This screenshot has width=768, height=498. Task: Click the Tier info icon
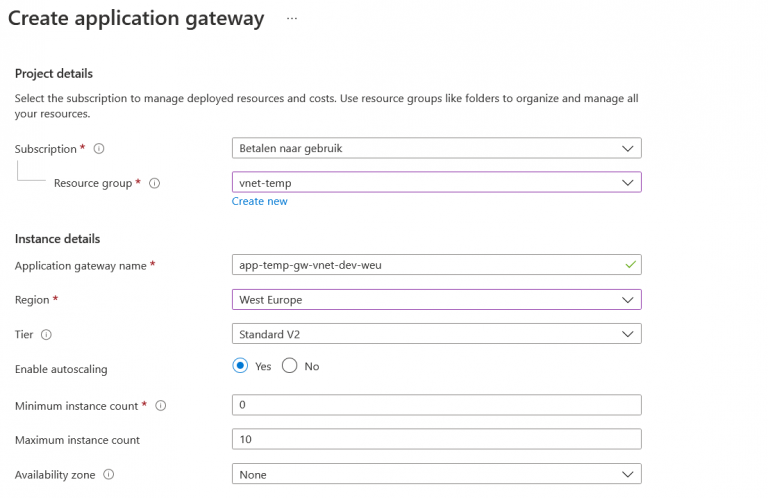47,335
